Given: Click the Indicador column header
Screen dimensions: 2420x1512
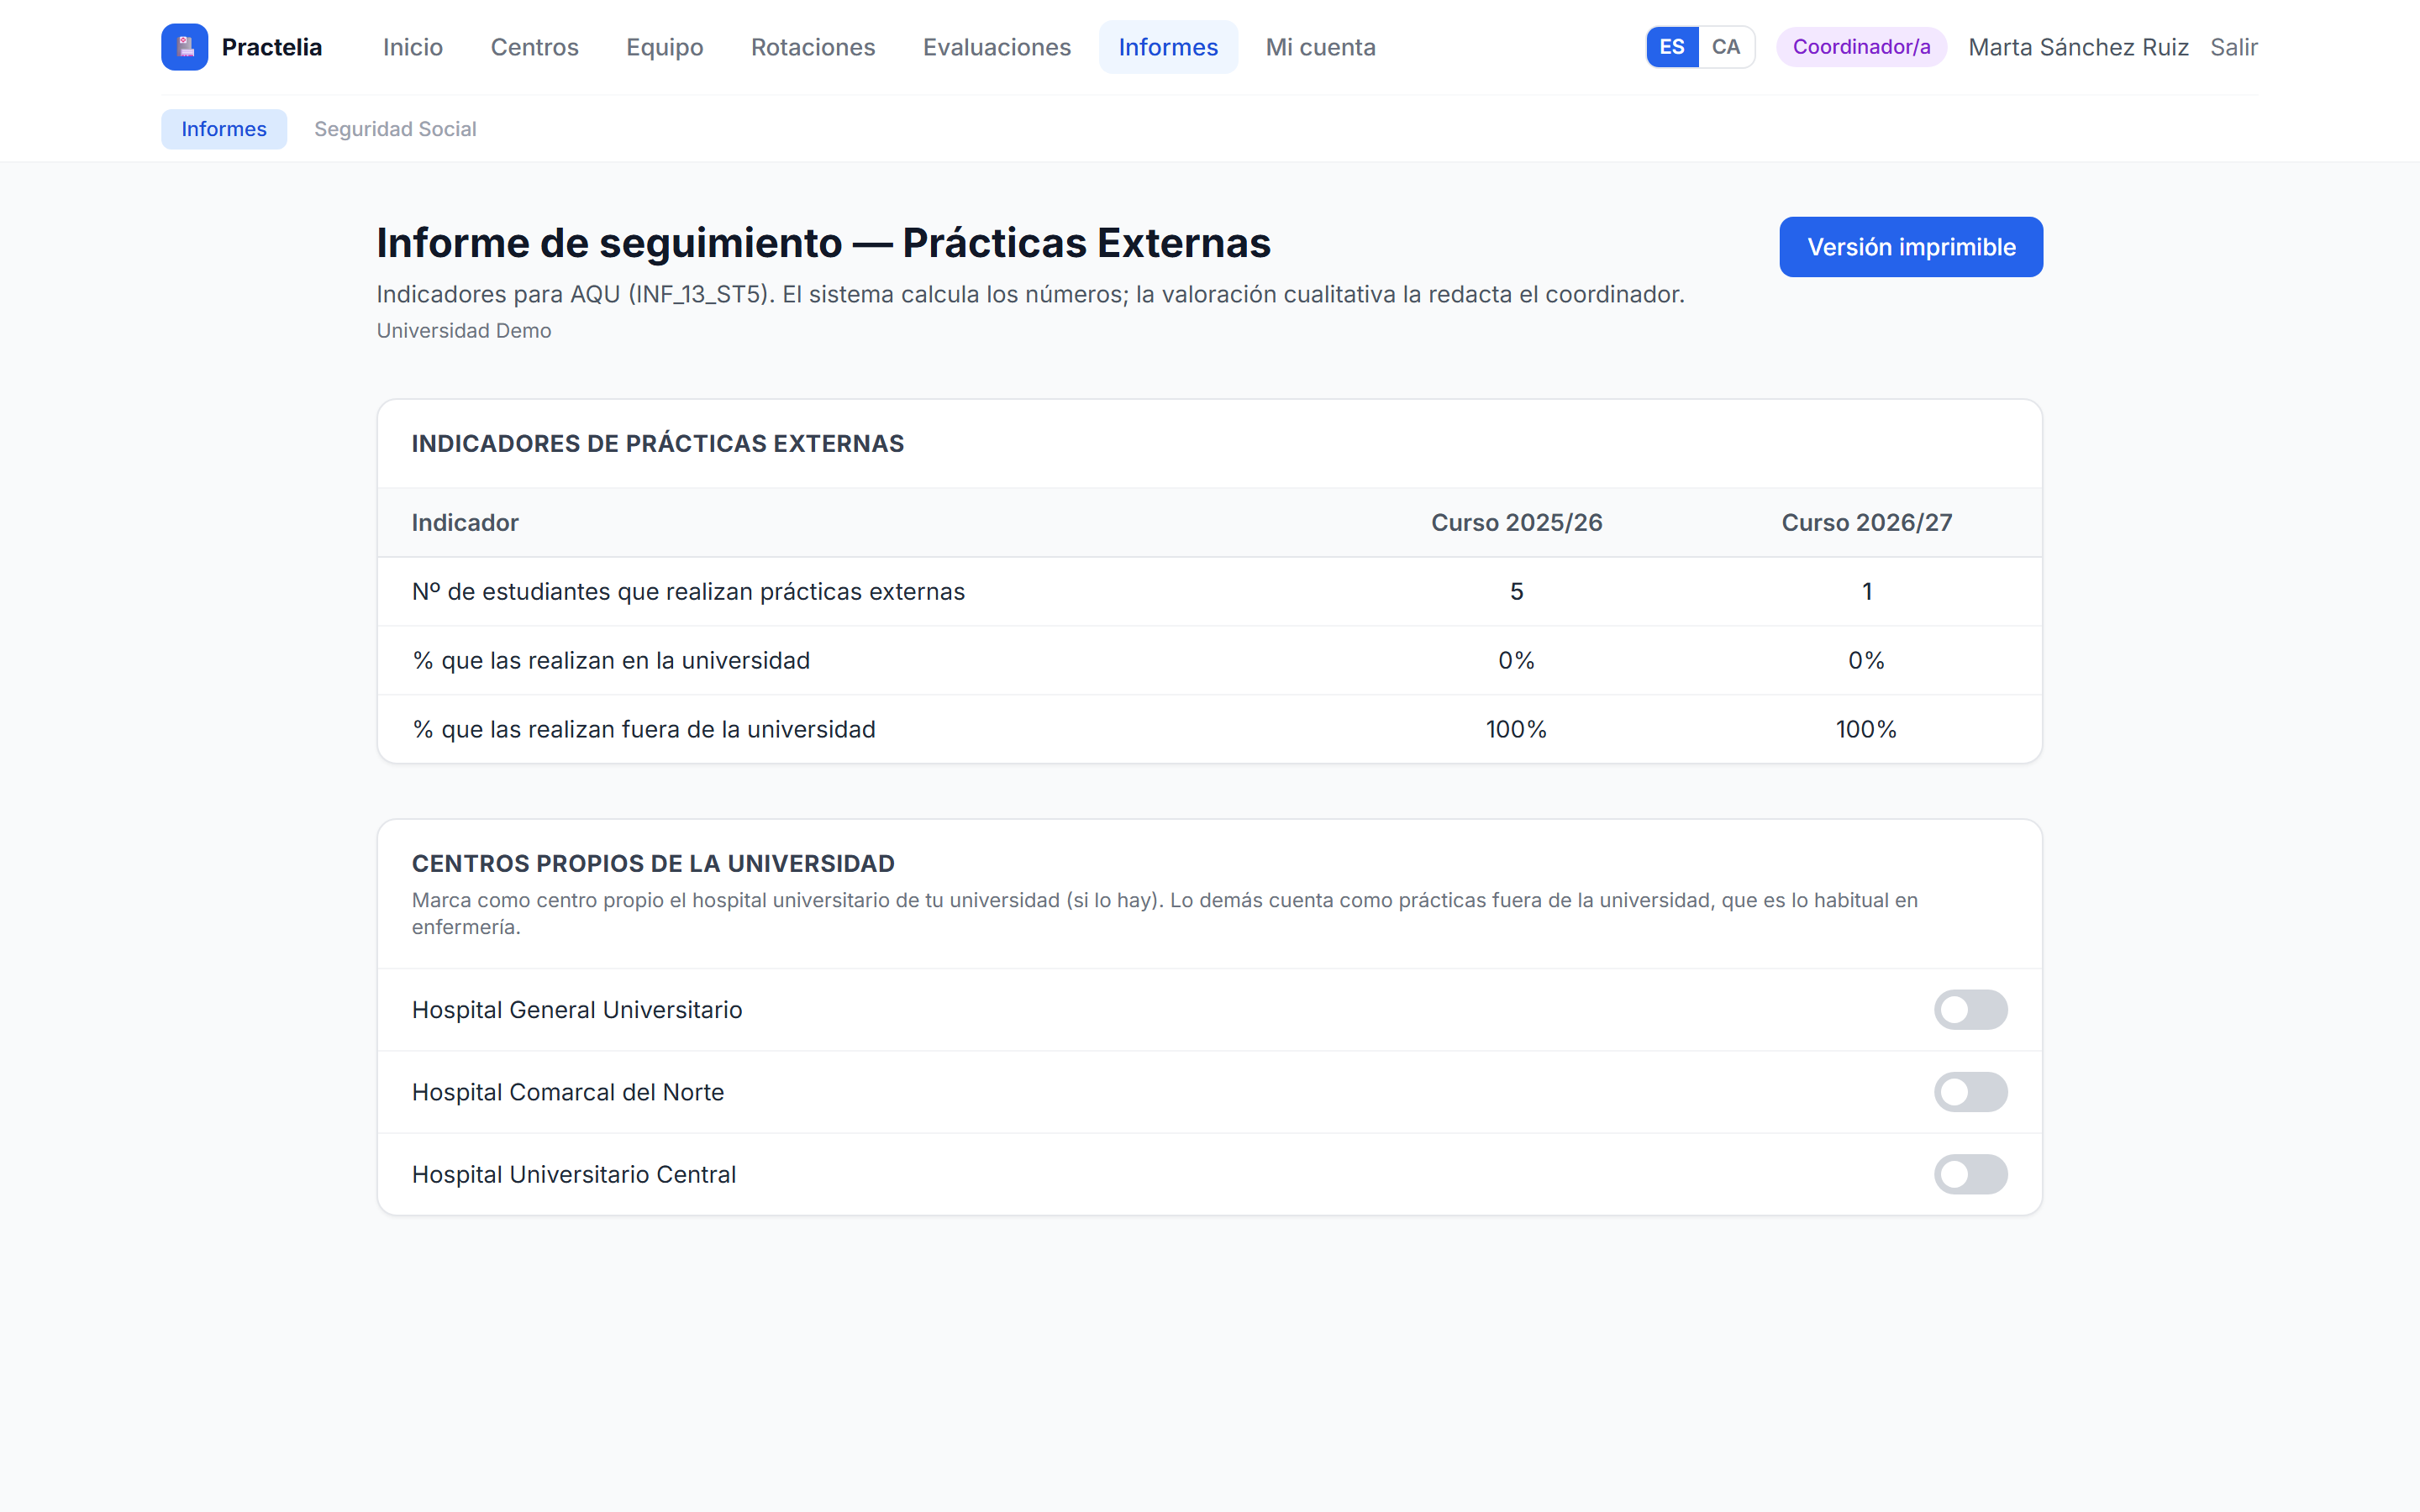Looking at the screenshot, I should point(465,522).
